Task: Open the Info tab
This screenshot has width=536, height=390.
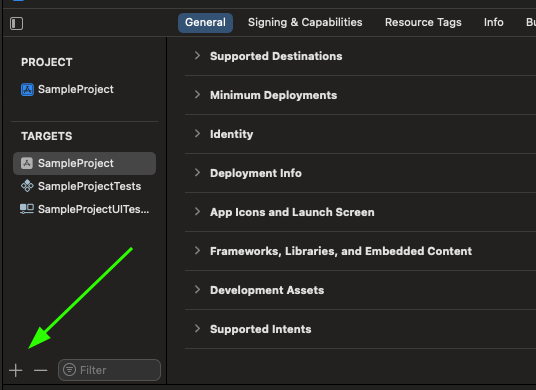Action: tap(493, 23)
